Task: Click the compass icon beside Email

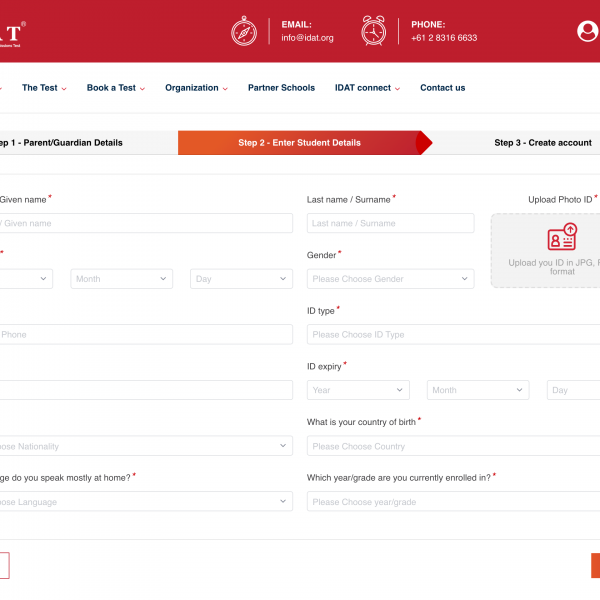Action: pos(244,31)
